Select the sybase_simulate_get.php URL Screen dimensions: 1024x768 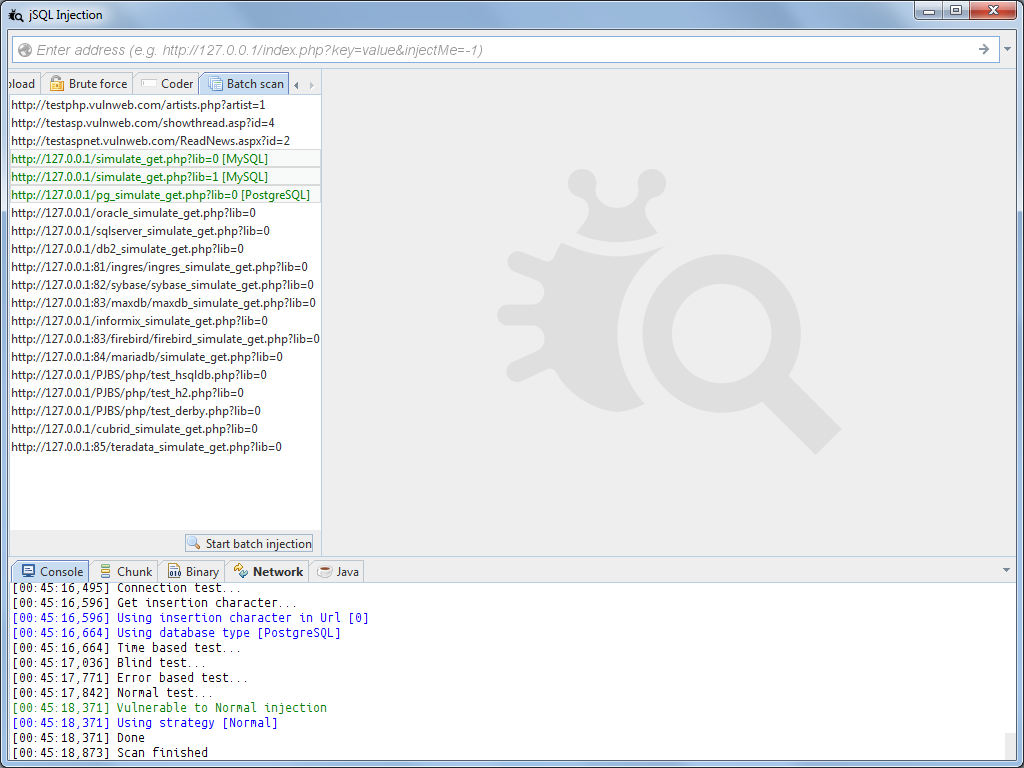tap(165, 285)
